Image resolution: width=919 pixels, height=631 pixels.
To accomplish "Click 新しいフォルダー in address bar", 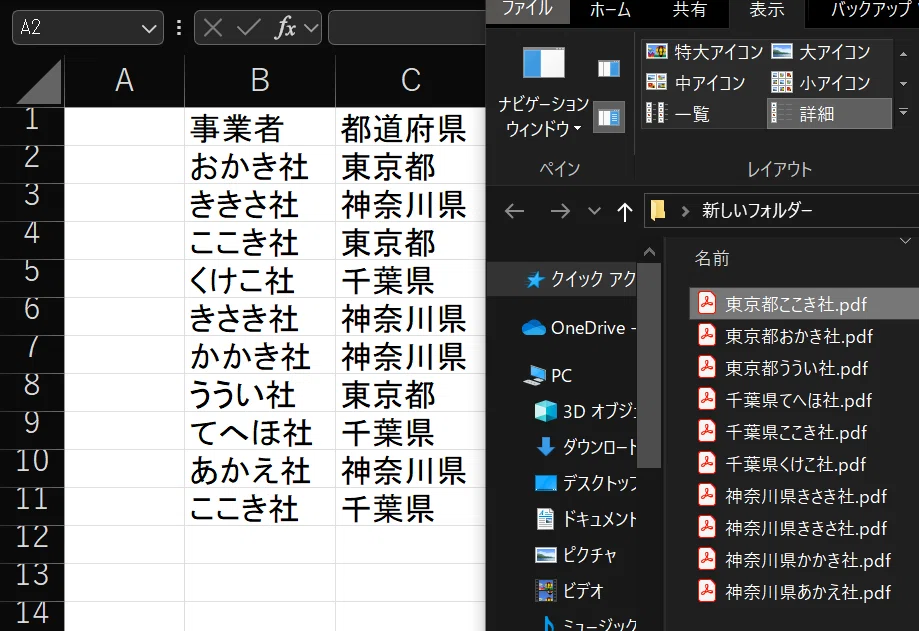I will pyautogui.click(x=757, y=210).
